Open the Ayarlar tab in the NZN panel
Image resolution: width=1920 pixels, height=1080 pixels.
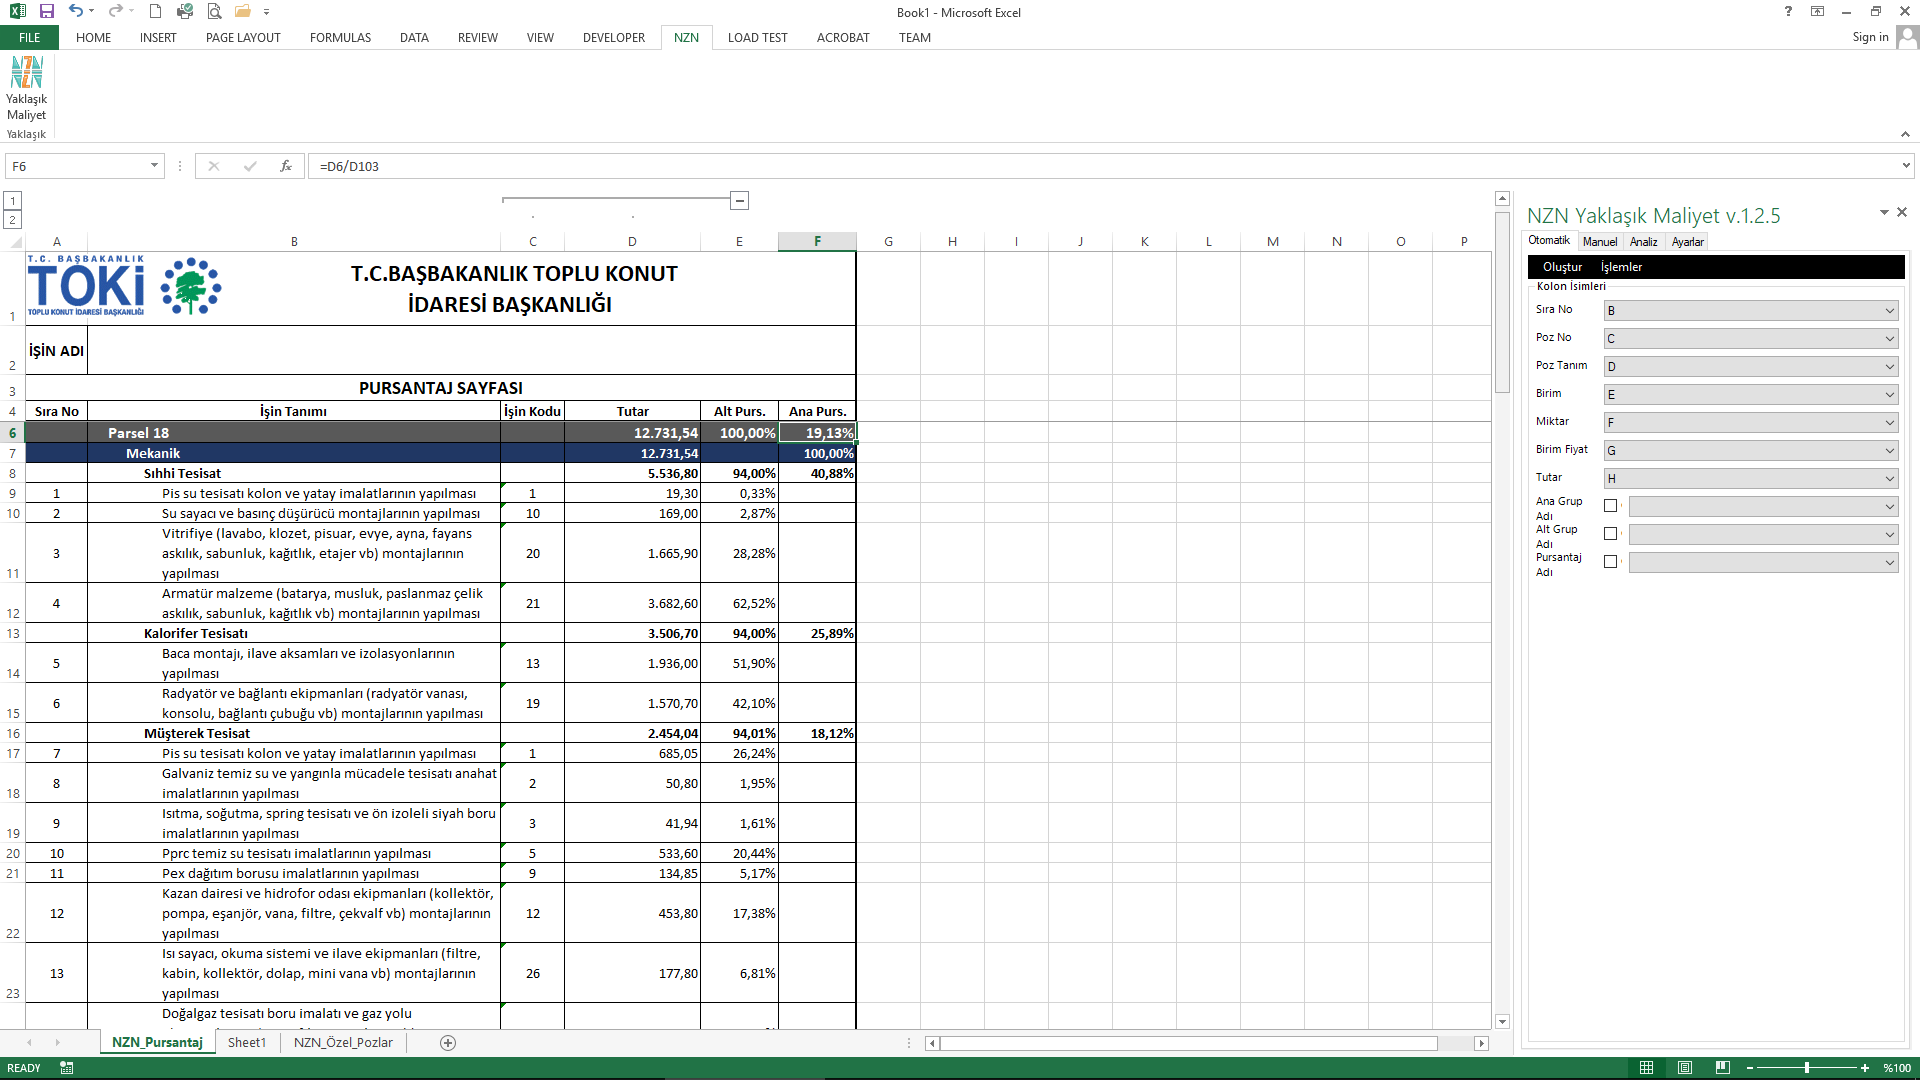[1687, 242]
